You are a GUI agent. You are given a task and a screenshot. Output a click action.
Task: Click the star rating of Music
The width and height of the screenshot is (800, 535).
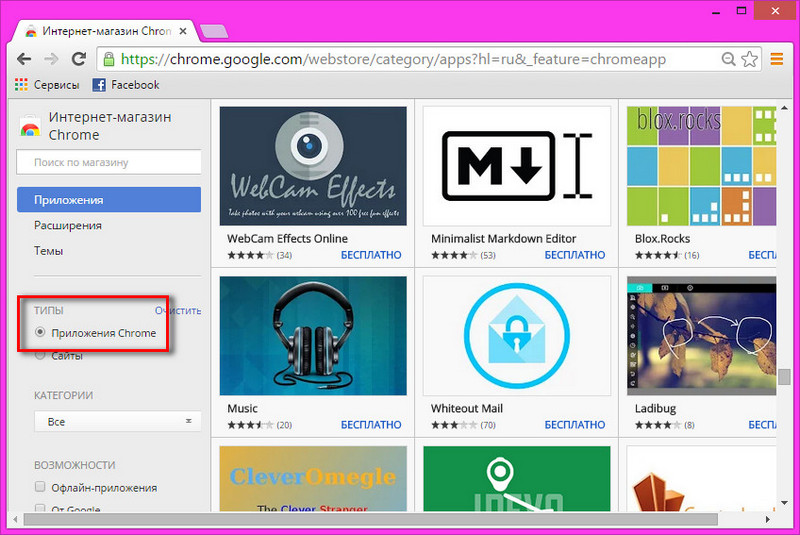[251, 425]
